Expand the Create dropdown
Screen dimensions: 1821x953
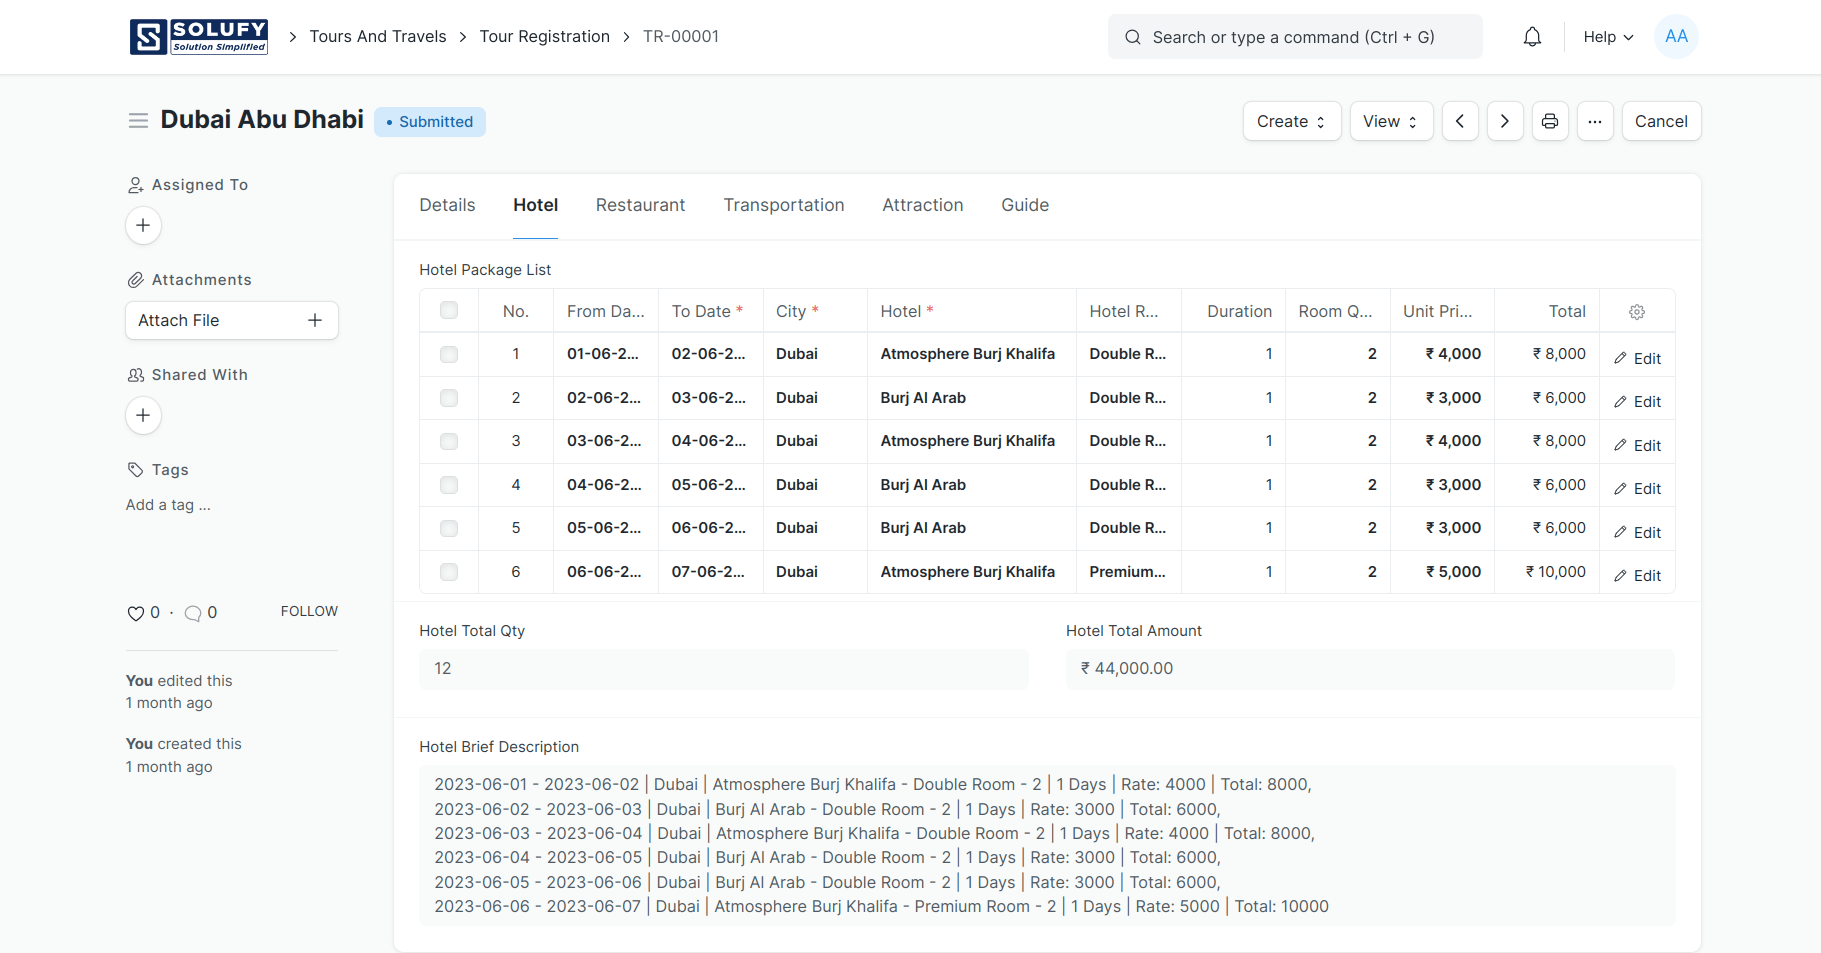pyautogui.click(x=1292, y=121)
